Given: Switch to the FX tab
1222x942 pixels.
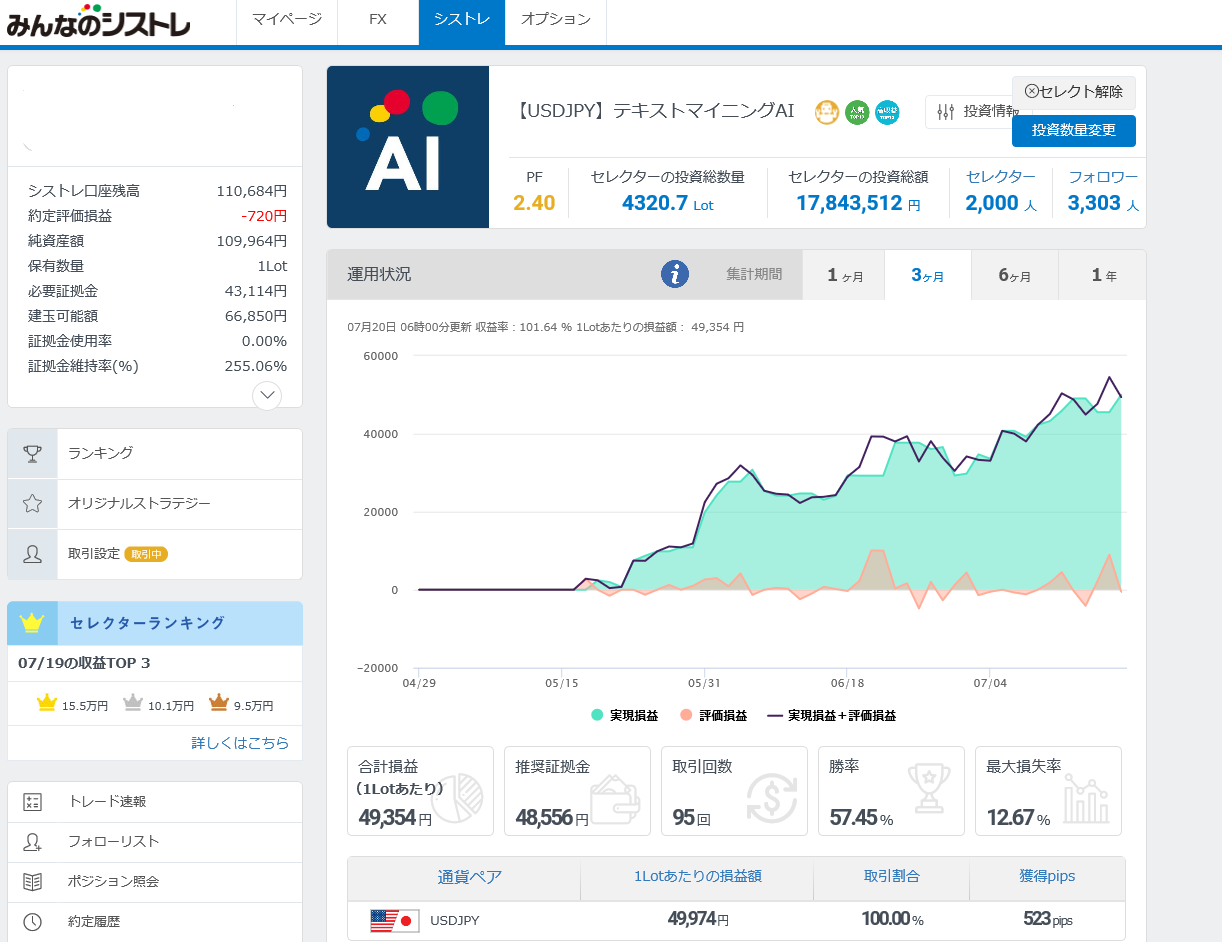Looking at the screenshot, I should tap(378, 20).
